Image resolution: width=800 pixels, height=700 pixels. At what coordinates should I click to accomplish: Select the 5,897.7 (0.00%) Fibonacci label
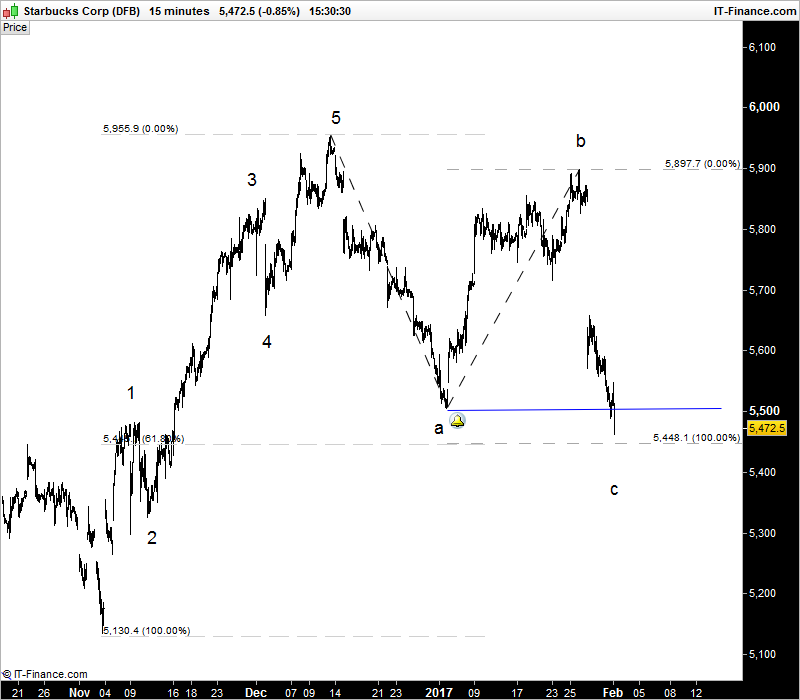click(702, 164)
